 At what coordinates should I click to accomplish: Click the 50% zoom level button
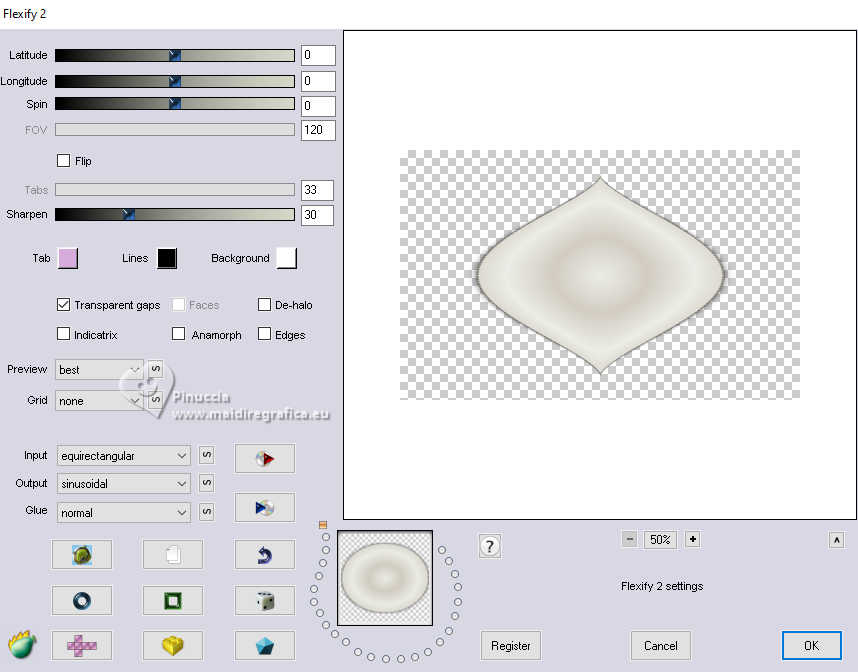click(660, 540)
